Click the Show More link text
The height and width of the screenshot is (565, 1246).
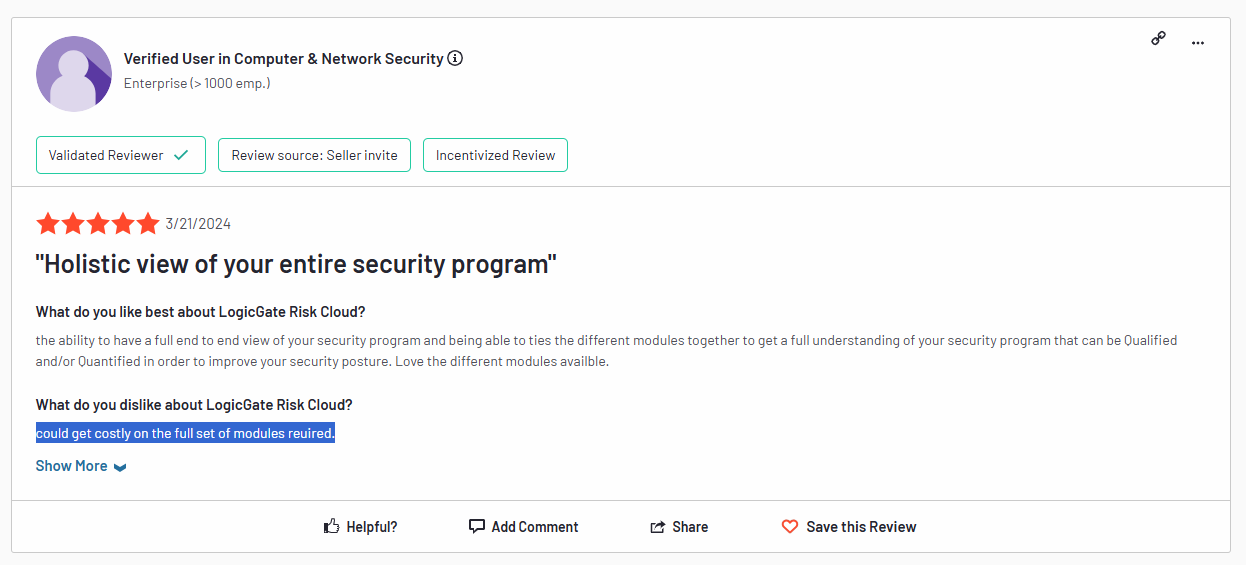tap(71, 466)
